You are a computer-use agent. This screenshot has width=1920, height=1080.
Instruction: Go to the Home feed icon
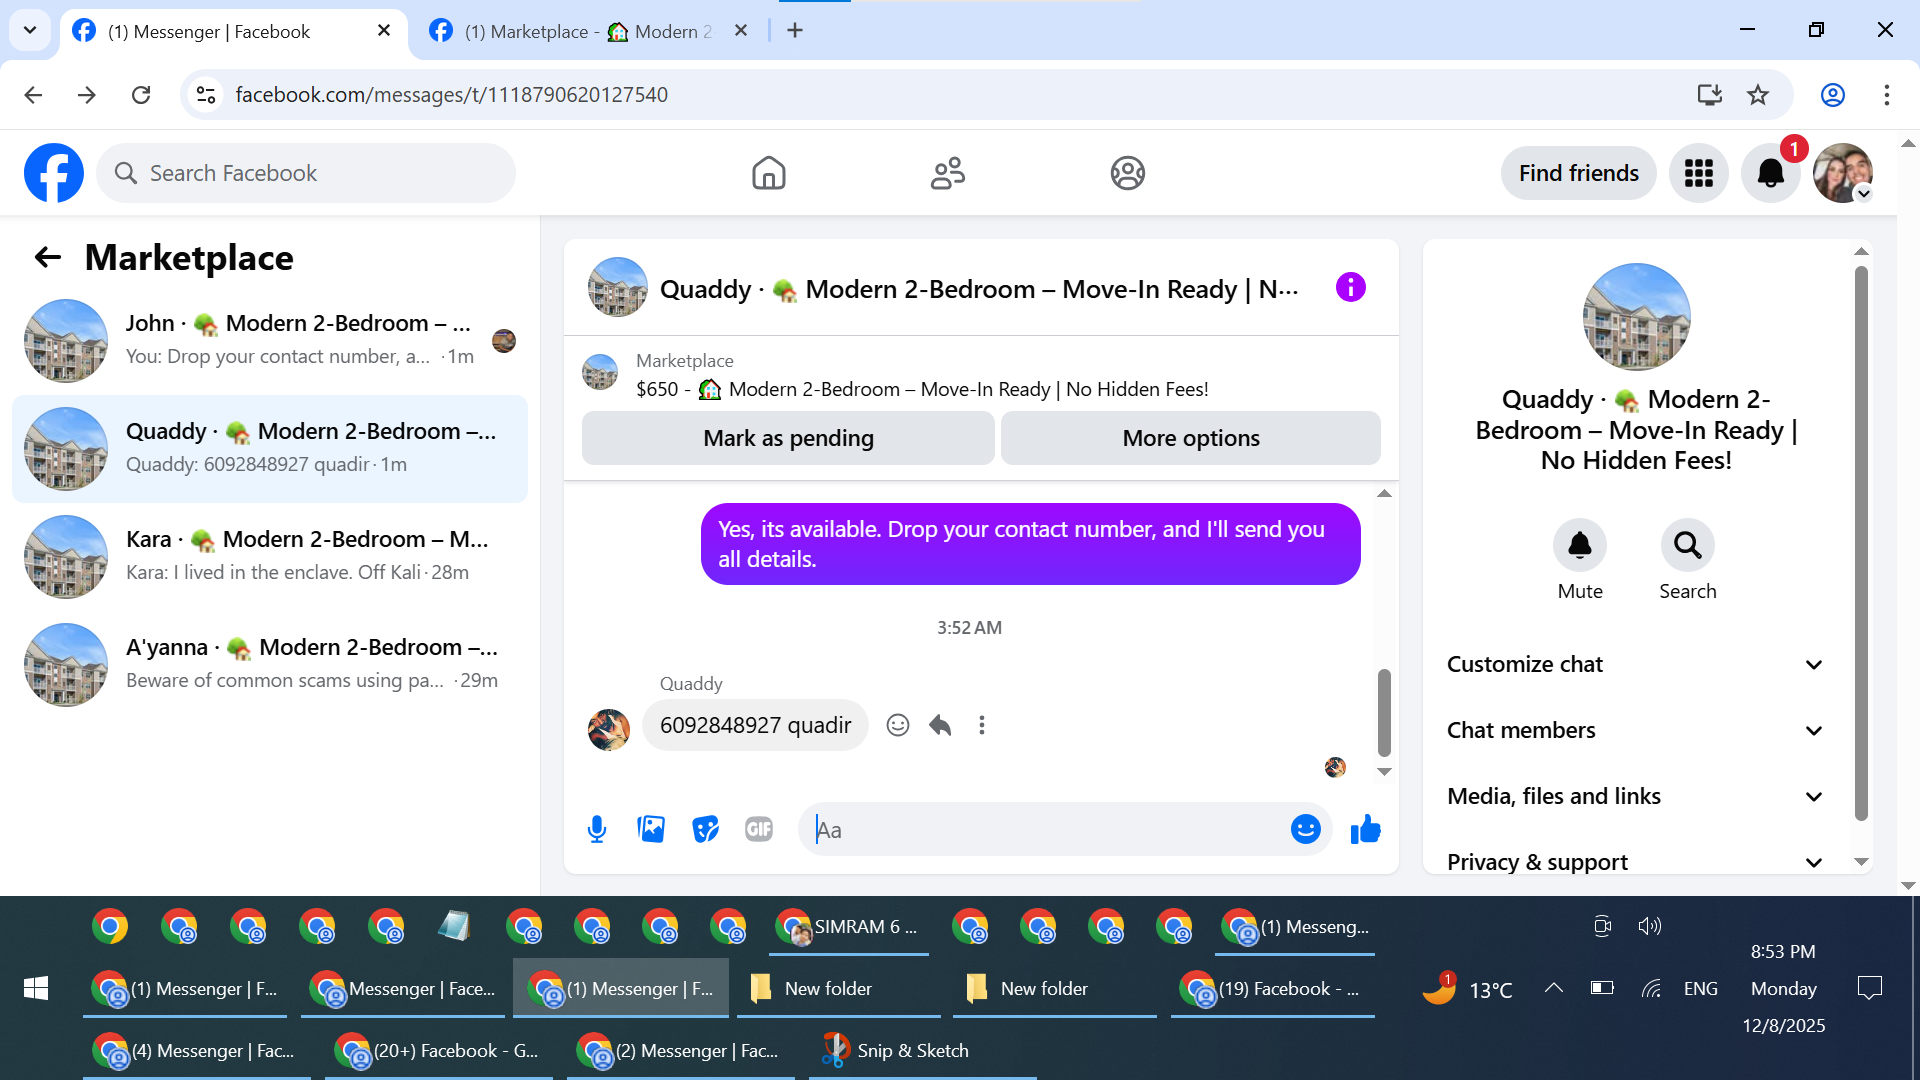pyautogui.click(x=768, y=173)
